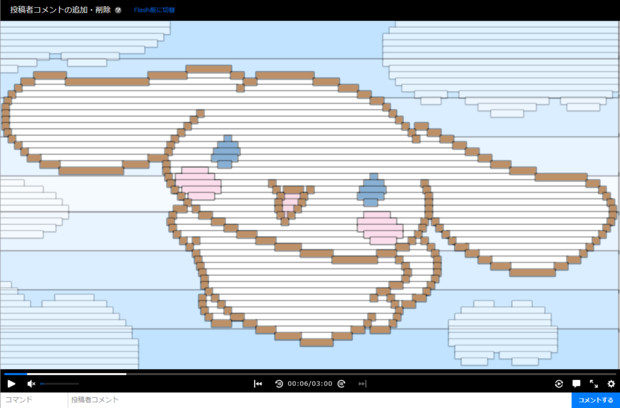
Task: Rewind a few seconds
Action: point(279,383)
